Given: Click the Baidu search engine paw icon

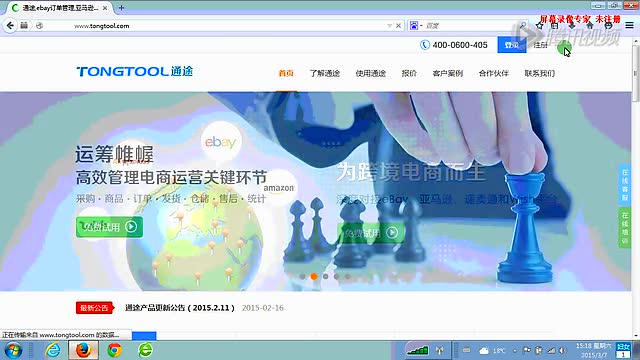Looking at the screenshot, I should click(x=414, y=26).
